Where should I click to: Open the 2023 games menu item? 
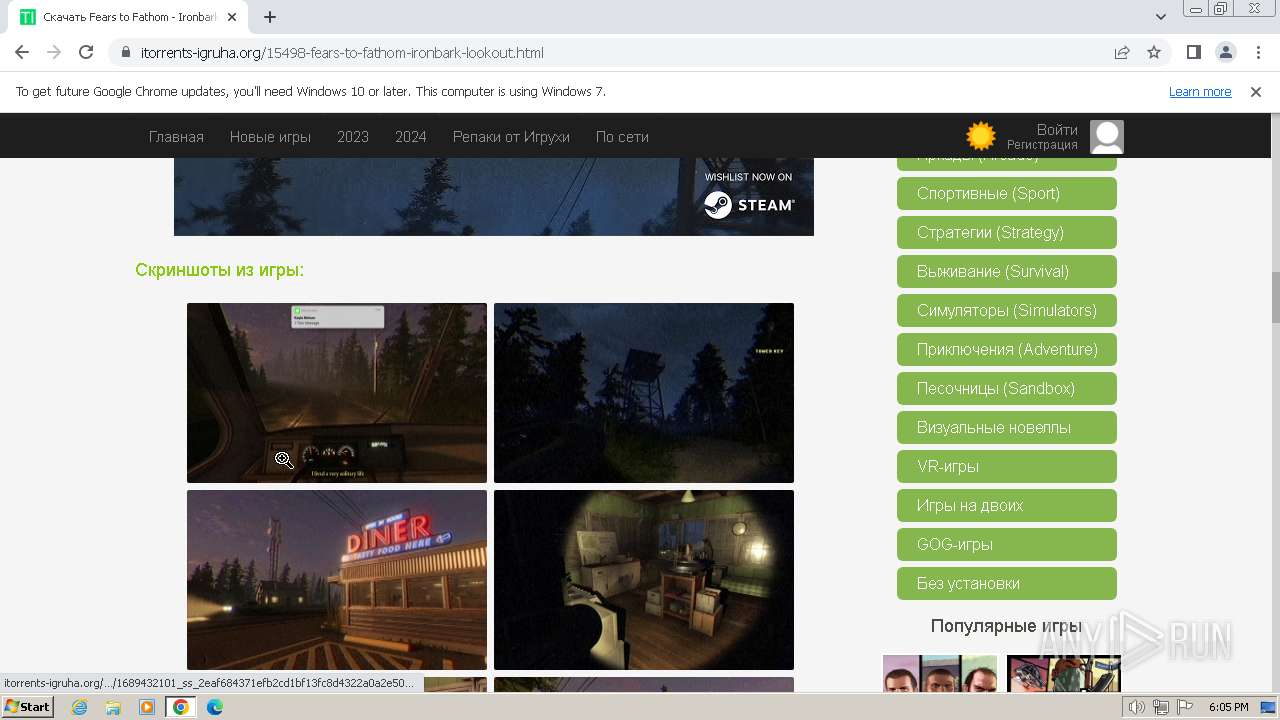[x=353, y=137]
